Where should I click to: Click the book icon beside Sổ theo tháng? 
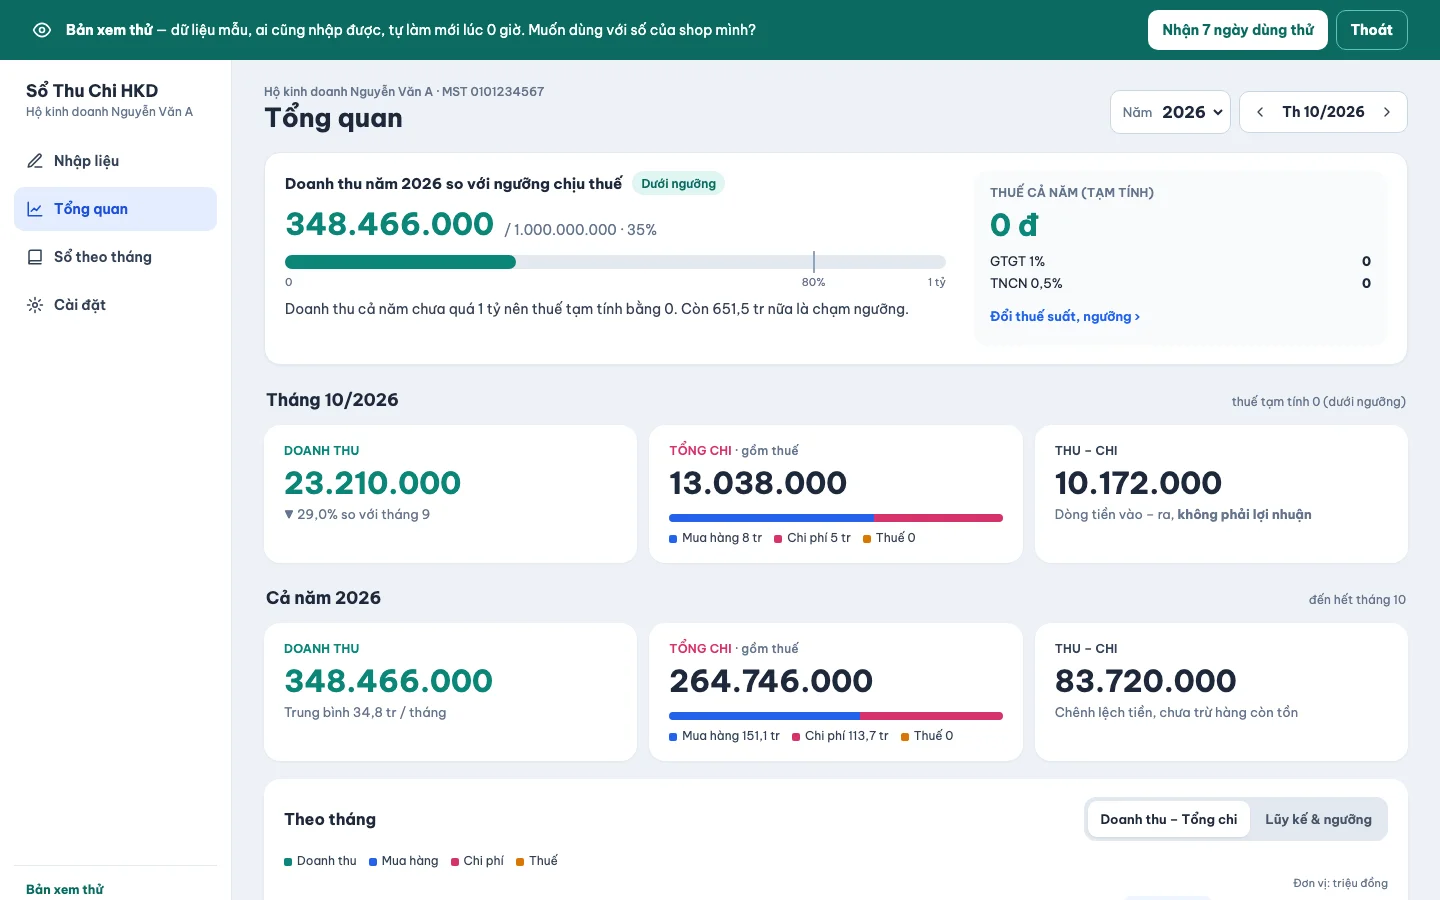click(x=35, y=257)
